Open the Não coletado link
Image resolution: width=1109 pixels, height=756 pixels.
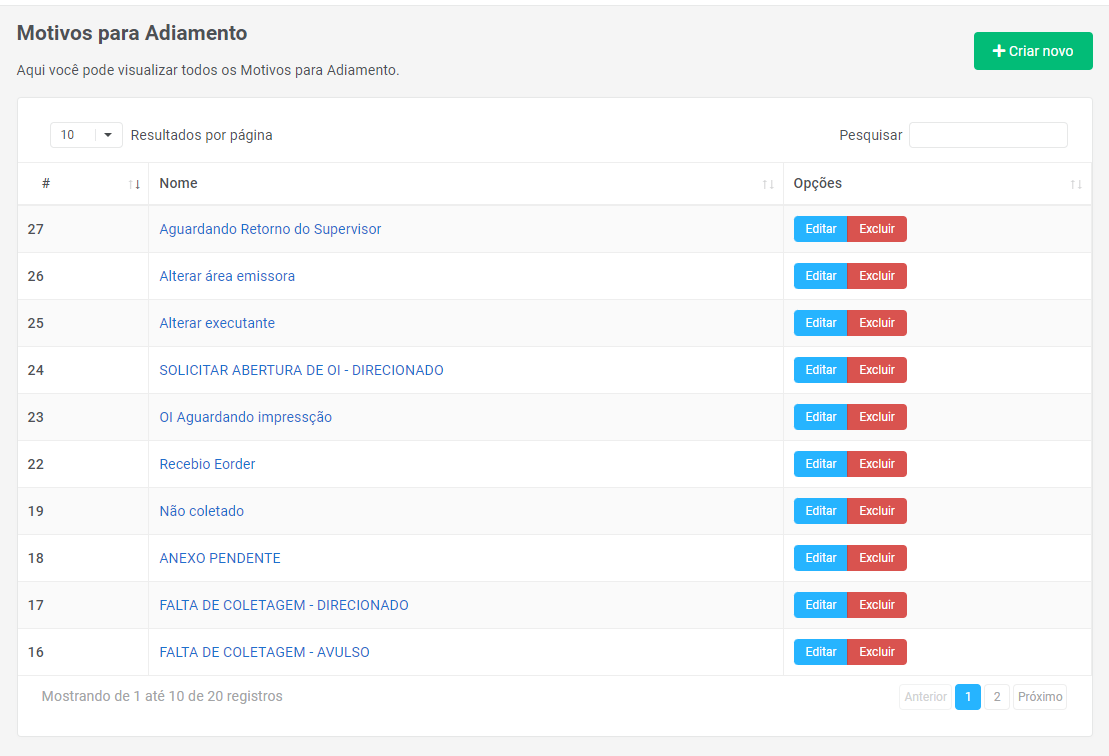click(201, 511)
